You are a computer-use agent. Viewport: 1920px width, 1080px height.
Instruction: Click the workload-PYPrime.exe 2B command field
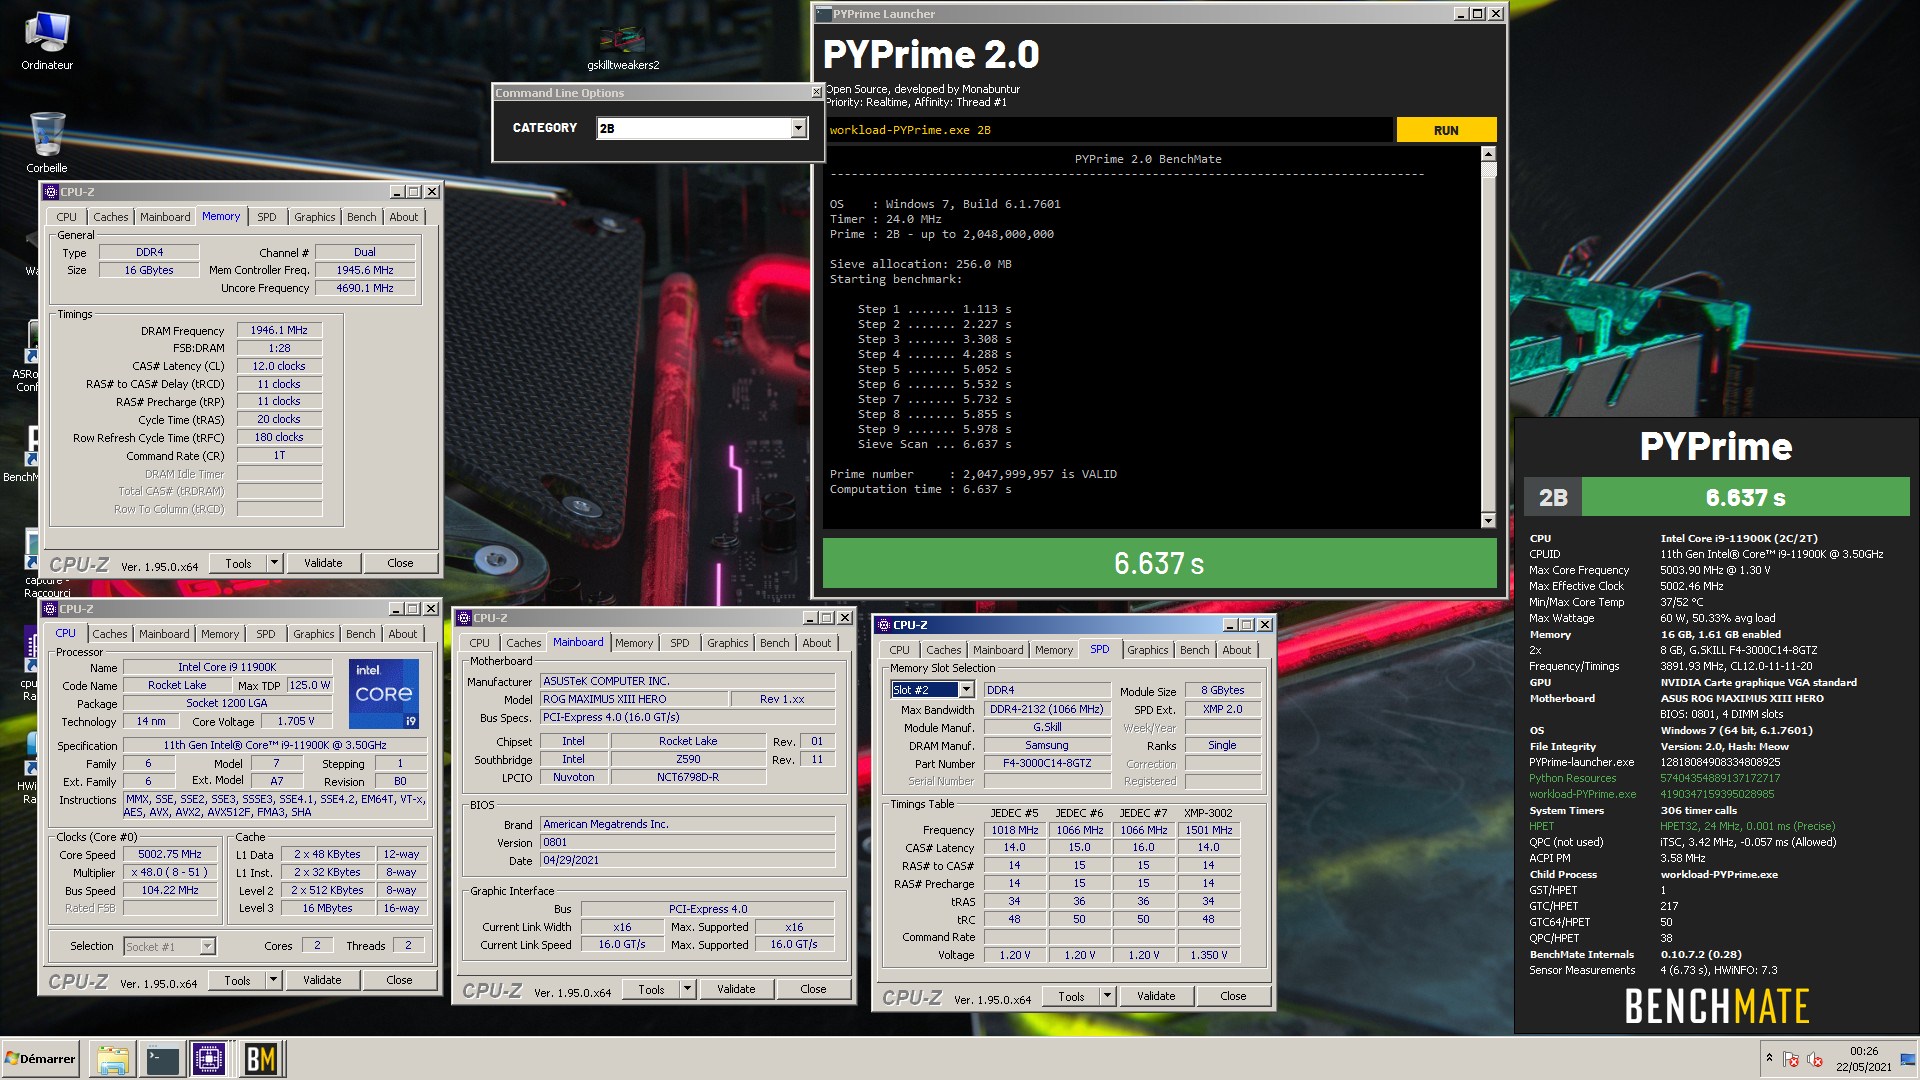(1108, 130)
